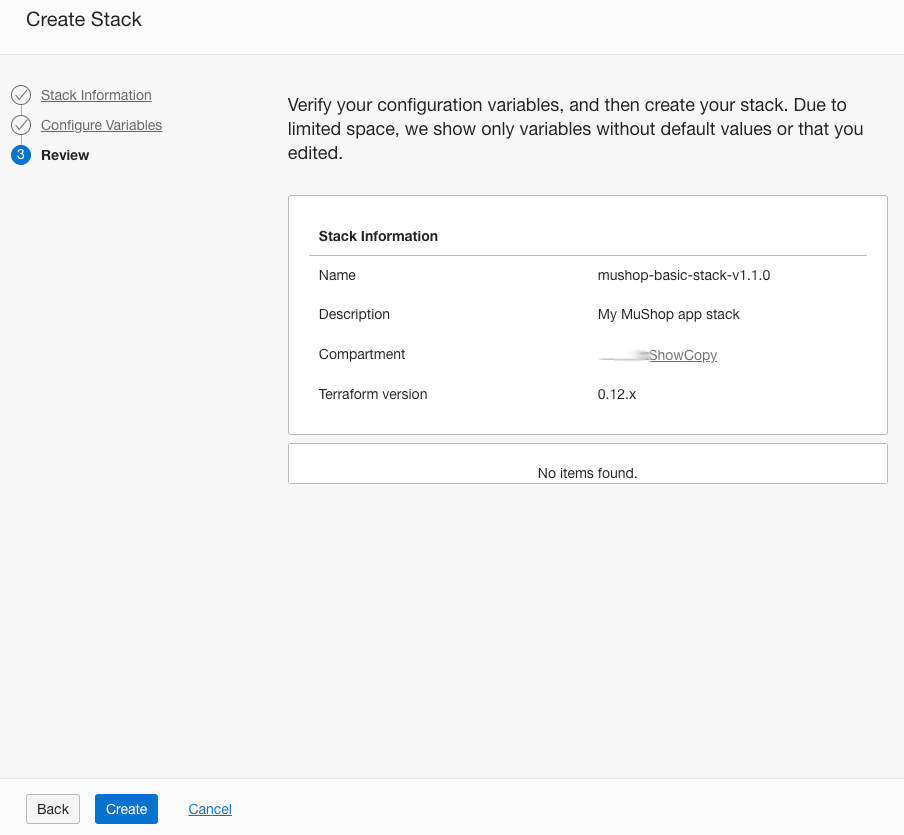Cancel the stack creation
Screen dimensions: 904x835
point(209,808)
